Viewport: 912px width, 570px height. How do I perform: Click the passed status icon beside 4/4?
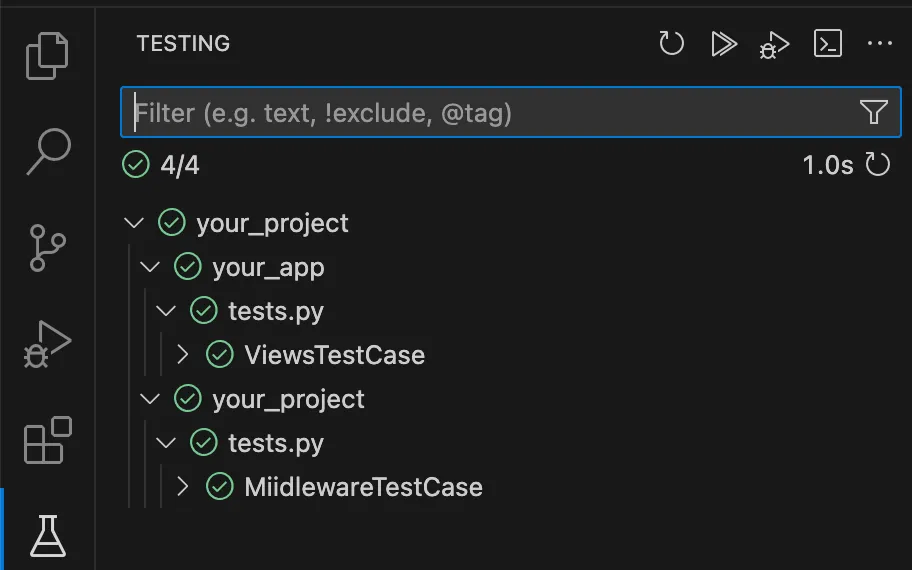(x=136, y=165)
